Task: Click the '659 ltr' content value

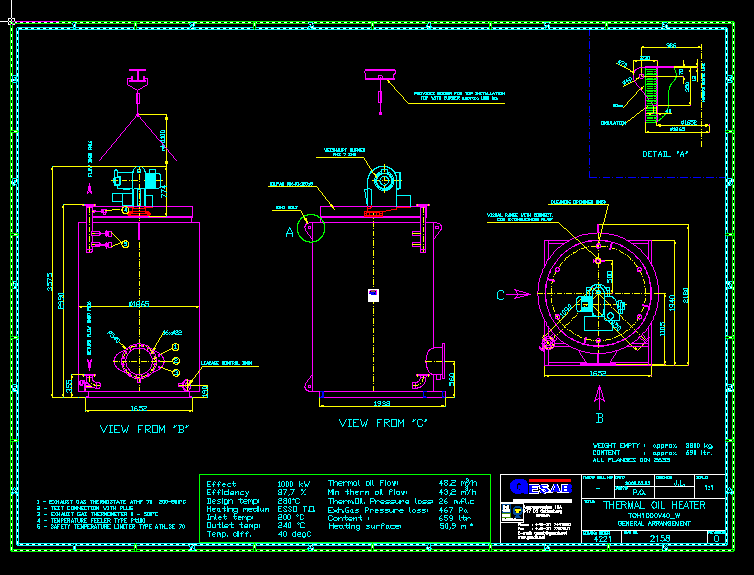Action: click(455, 518)
